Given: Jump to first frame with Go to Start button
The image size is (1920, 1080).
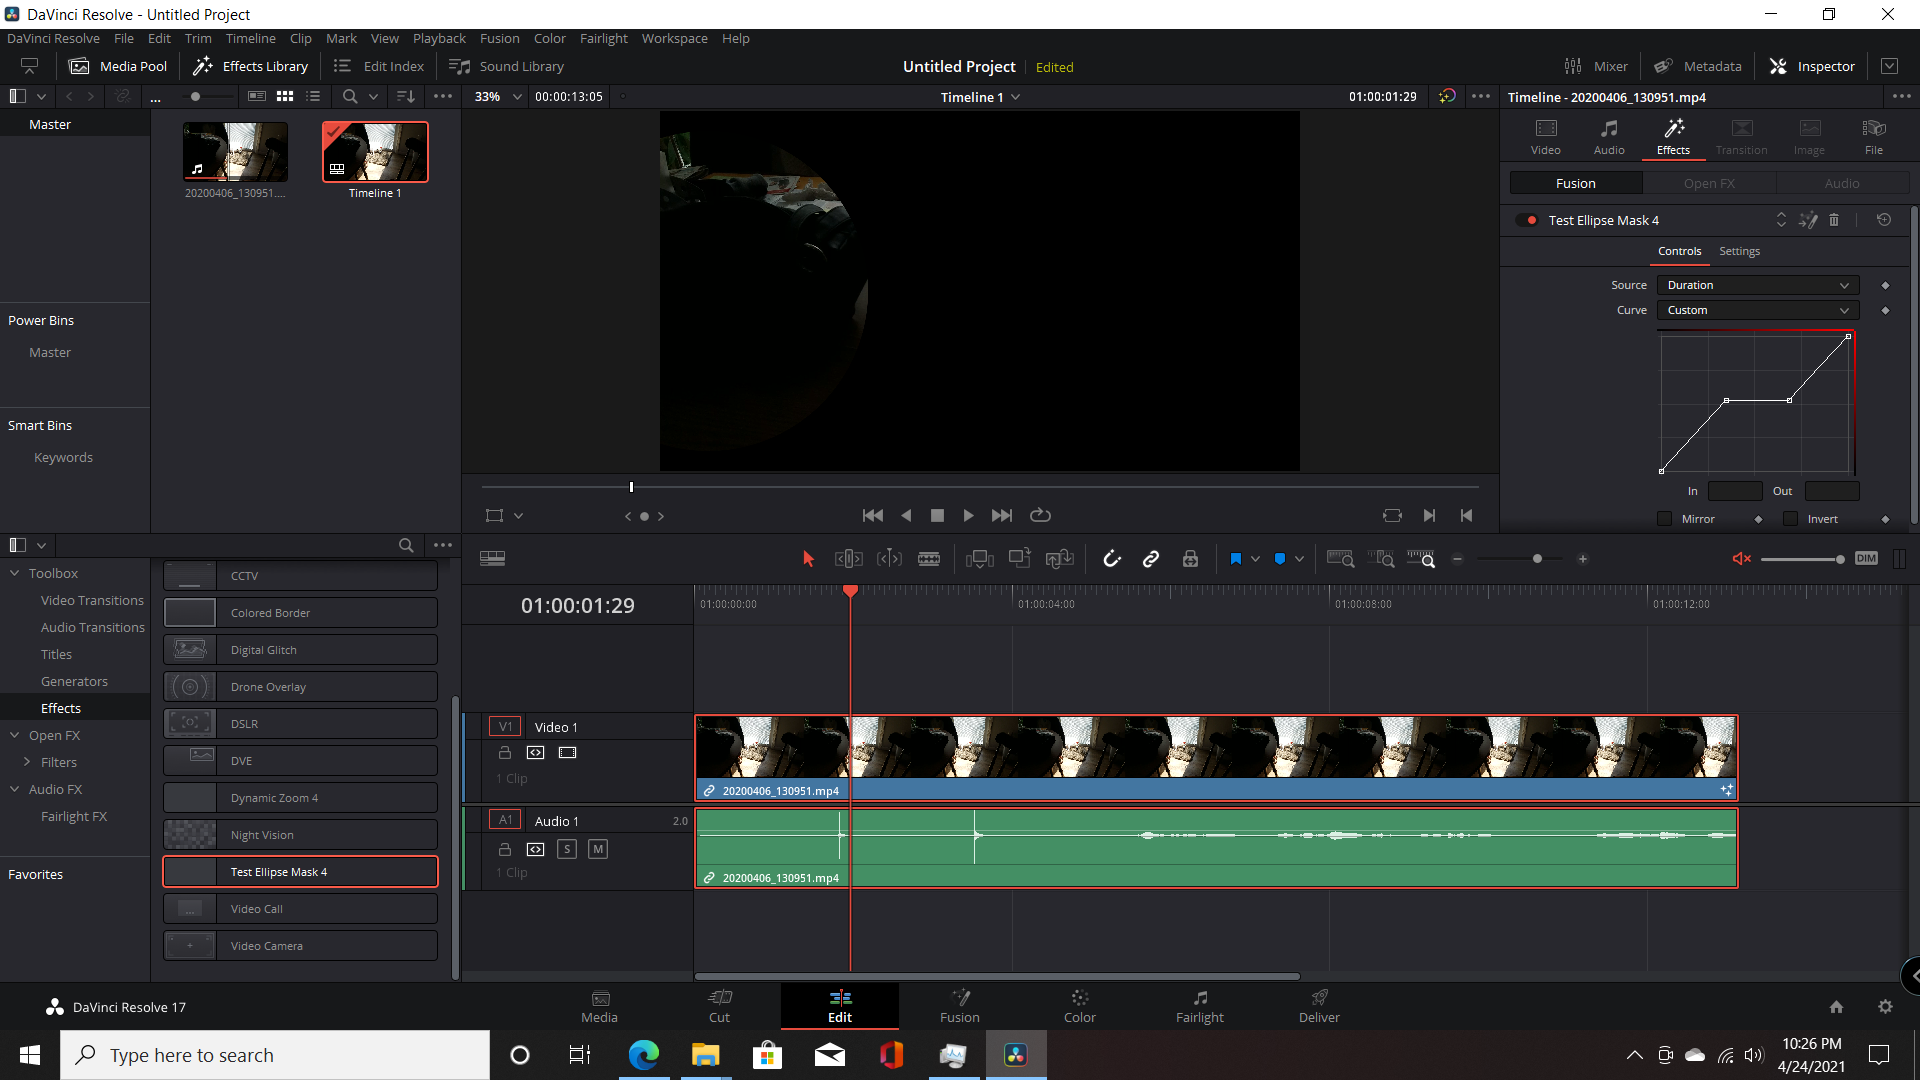Looking at the screenshot, I should [872, 515].
